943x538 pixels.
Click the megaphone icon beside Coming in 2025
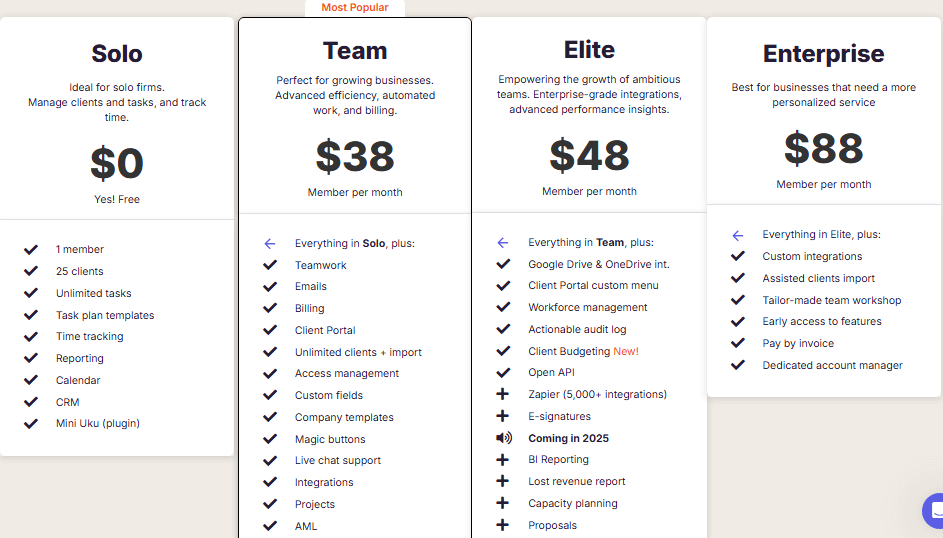[503, 438]
